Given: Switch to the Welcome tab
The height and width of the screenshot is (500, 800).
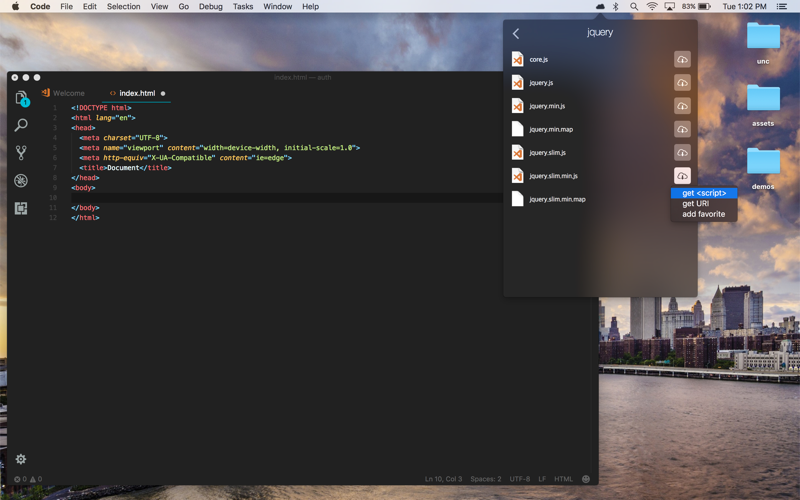Looking at the screenshot, I should pyautogui.click(x=63, y=93).
